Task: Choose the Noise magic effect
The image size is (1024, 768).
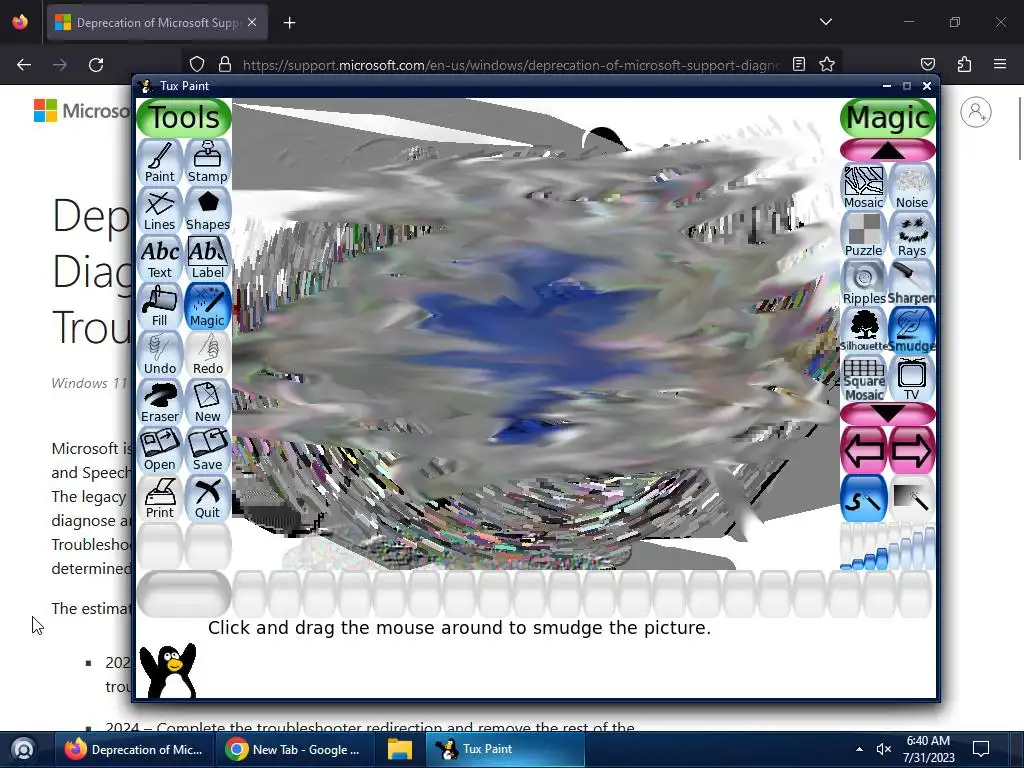Action: point(912,187)
